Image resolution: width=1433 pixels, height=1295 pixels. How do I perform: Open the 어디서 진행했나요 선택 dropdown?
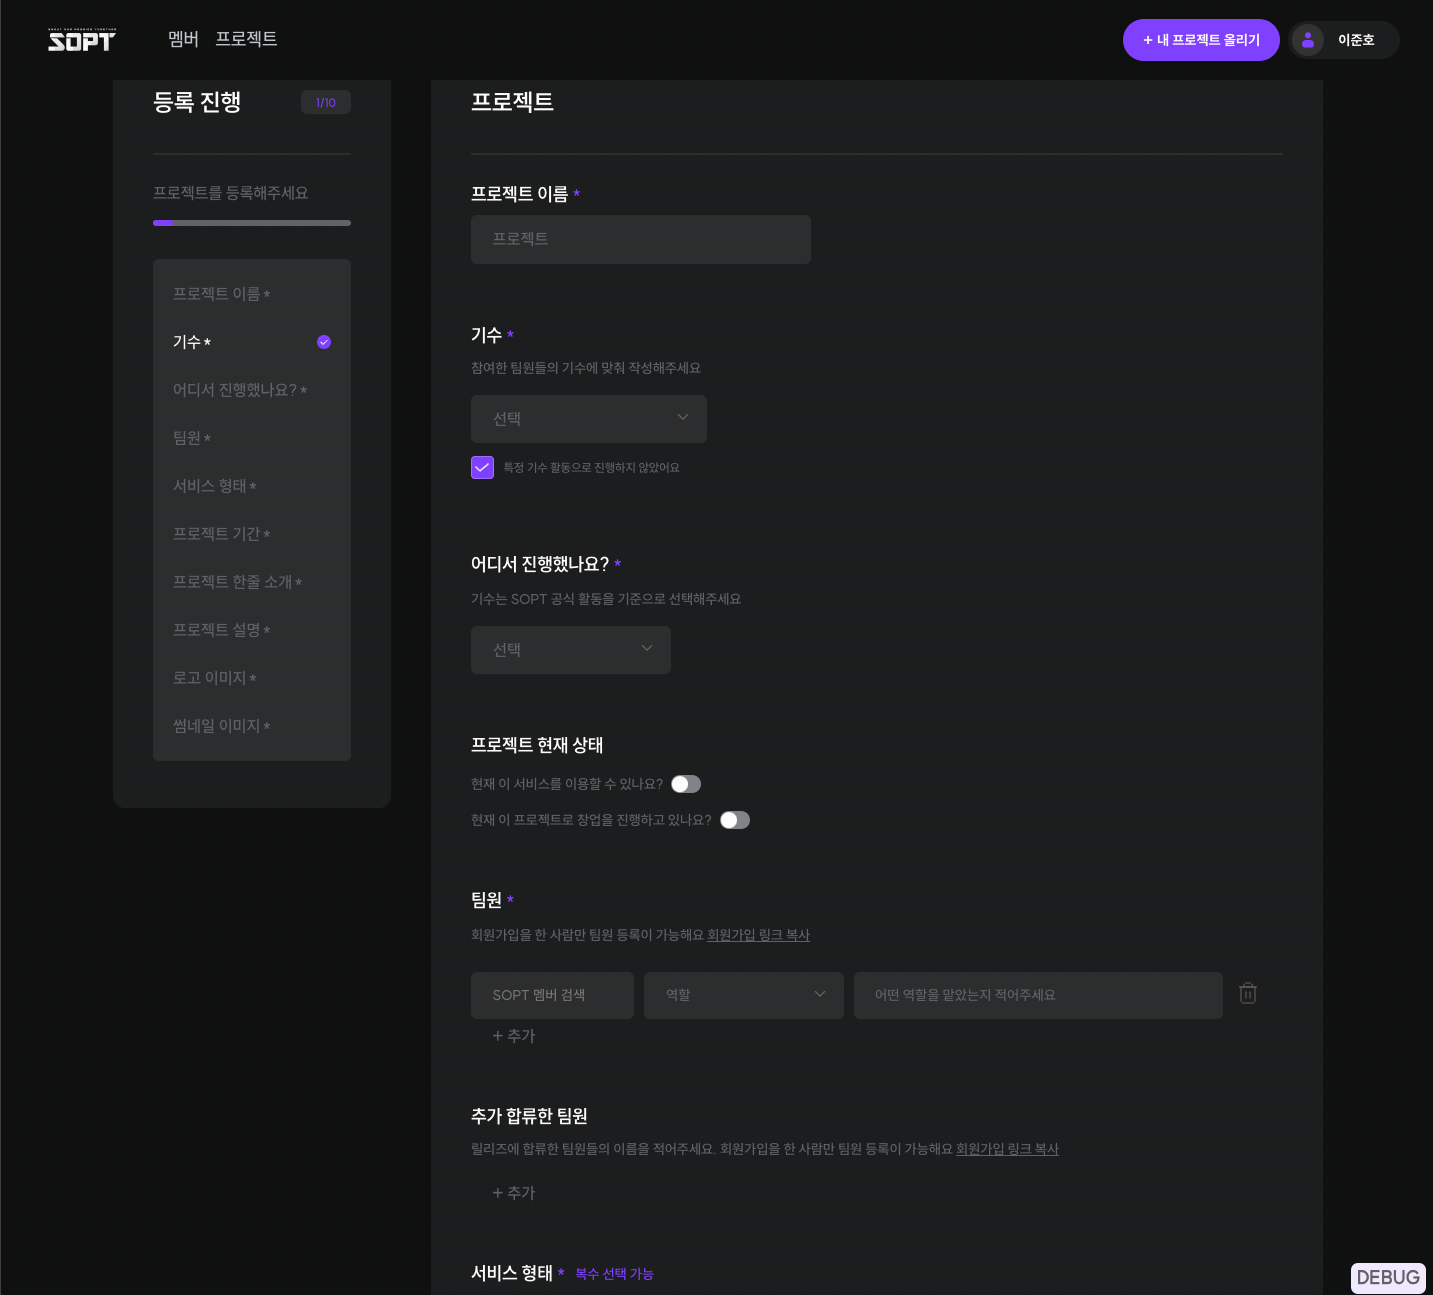click(570, 650)
